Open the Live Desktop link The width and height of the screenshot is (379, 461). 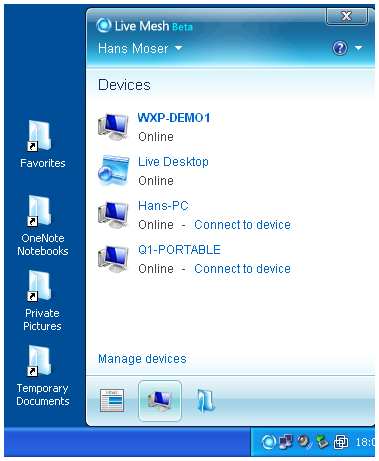pyautogui.click(x=173, y=162)
